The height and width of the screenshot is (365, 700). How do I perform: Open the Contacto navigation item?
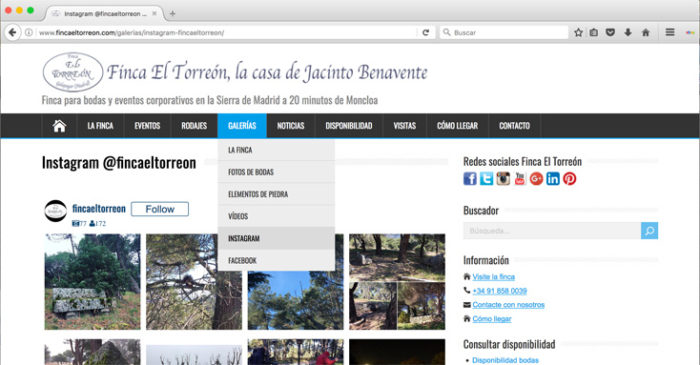pyautogui.click(x=514, y=126)
